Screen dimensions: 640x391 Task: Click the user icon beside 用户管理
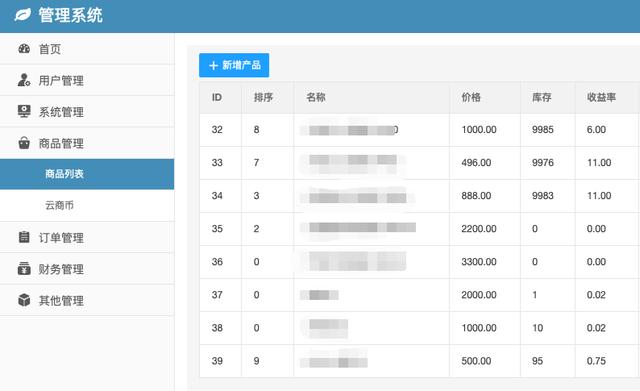[24, 80]
